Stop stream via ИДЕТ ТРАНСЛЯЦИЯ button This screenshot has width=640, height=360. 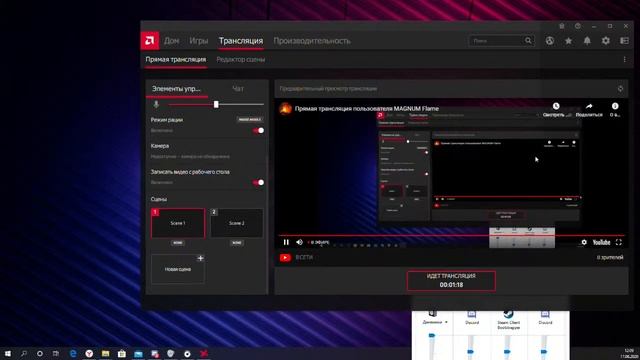pos(451,280)
